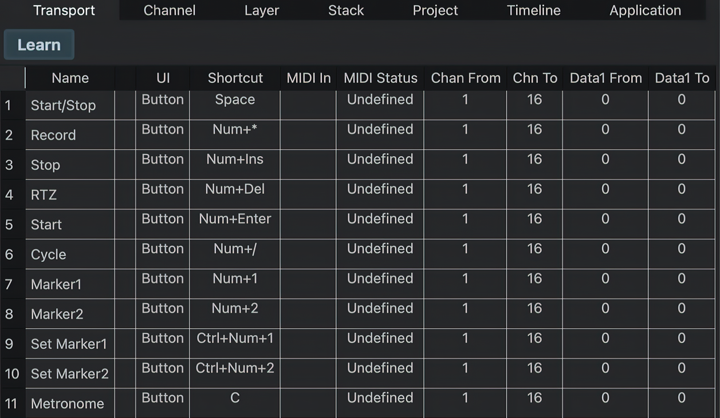Image resolution: width=720 pixels, height=418 pixels.
Task: Select row number 7 header
Action: (x=10, y=284)
